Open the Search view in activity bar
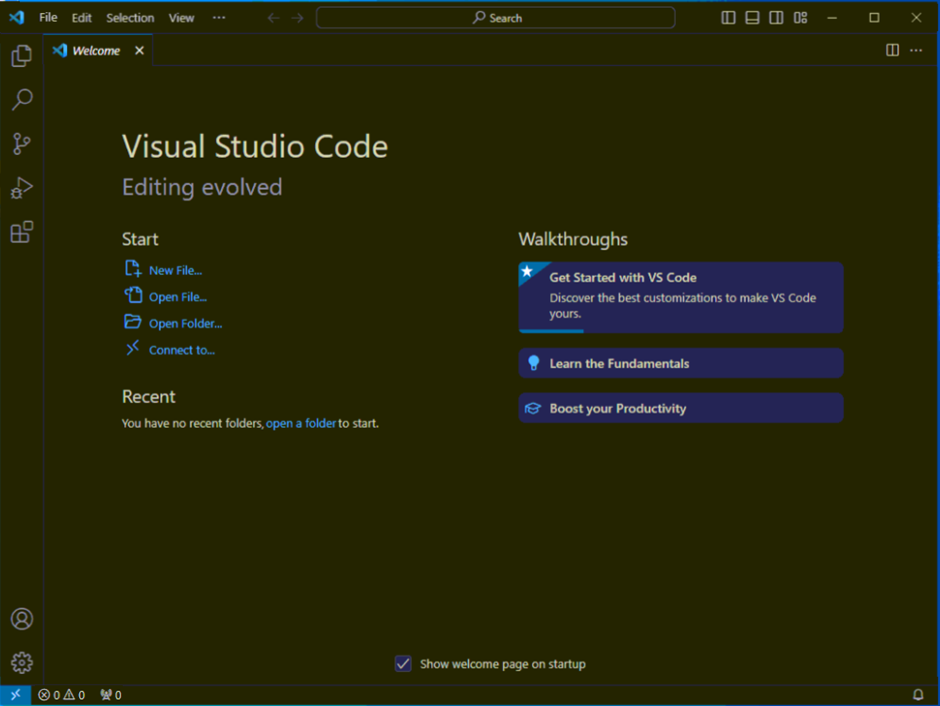 (x=22, y=99)
